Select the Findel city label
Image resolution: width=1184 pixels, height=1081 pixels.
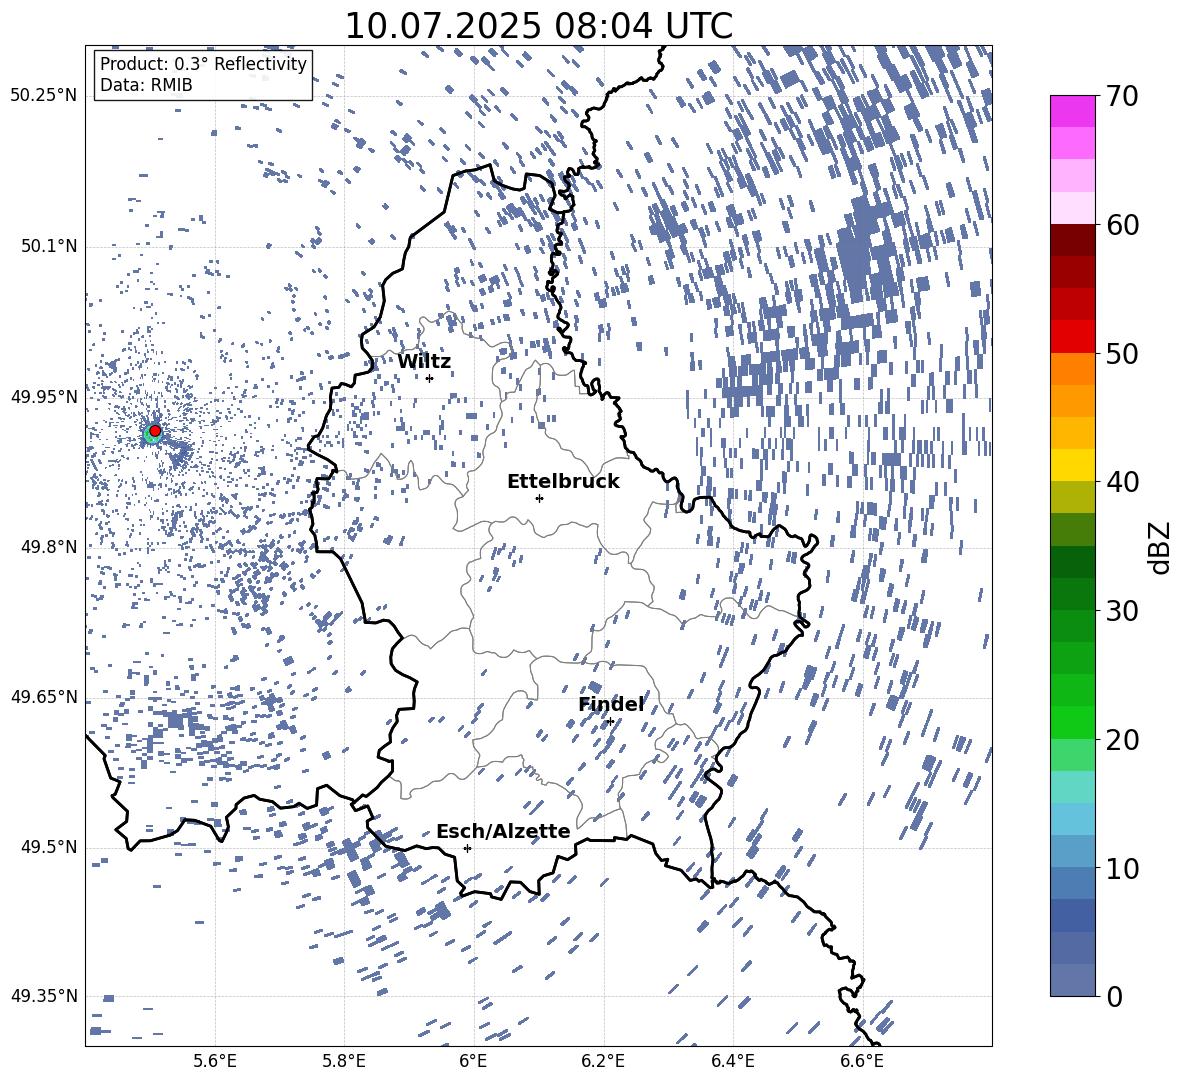[x=611, y=704]
